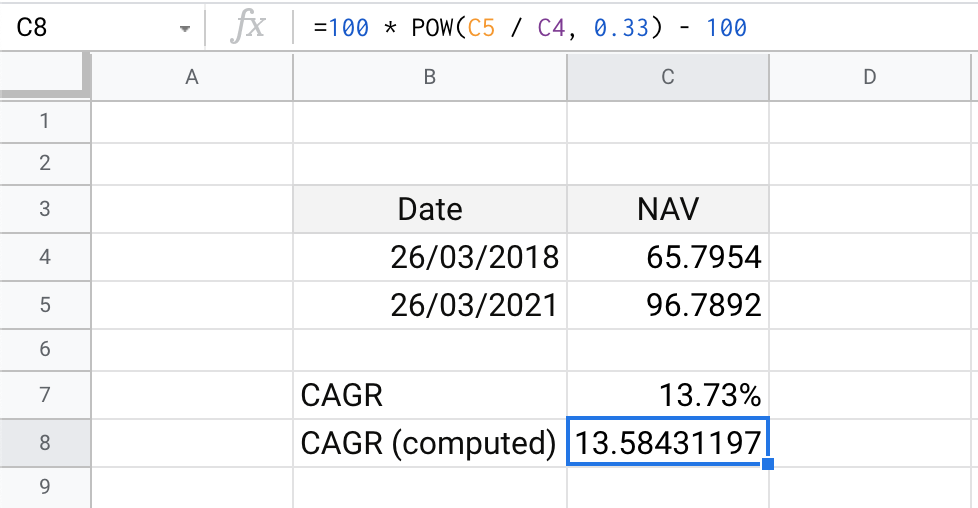Screen dimensions: 978x508
Task: Click the NAV header cell
Action: tap(668, 208)
